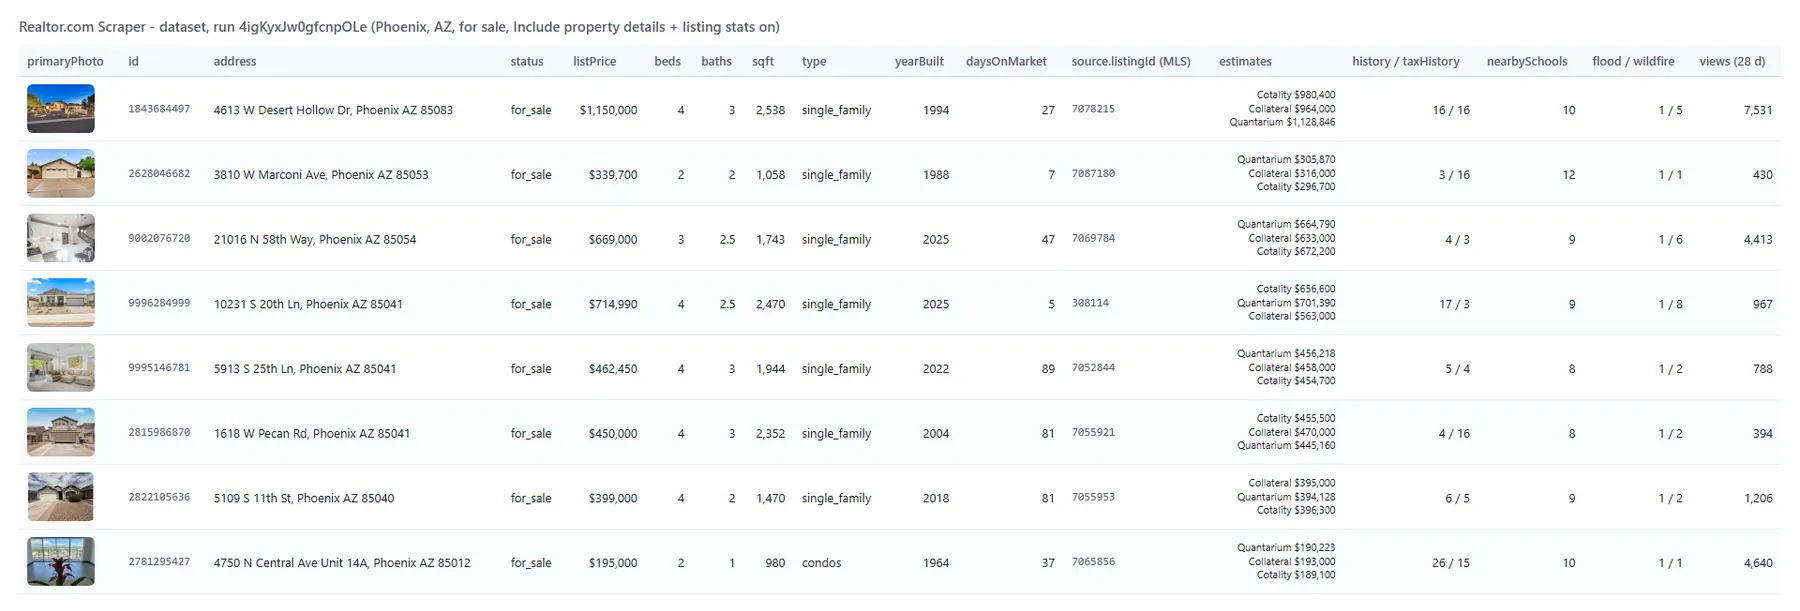Select address 4750 N Central Ave Unit 14A

pos(342,563)
